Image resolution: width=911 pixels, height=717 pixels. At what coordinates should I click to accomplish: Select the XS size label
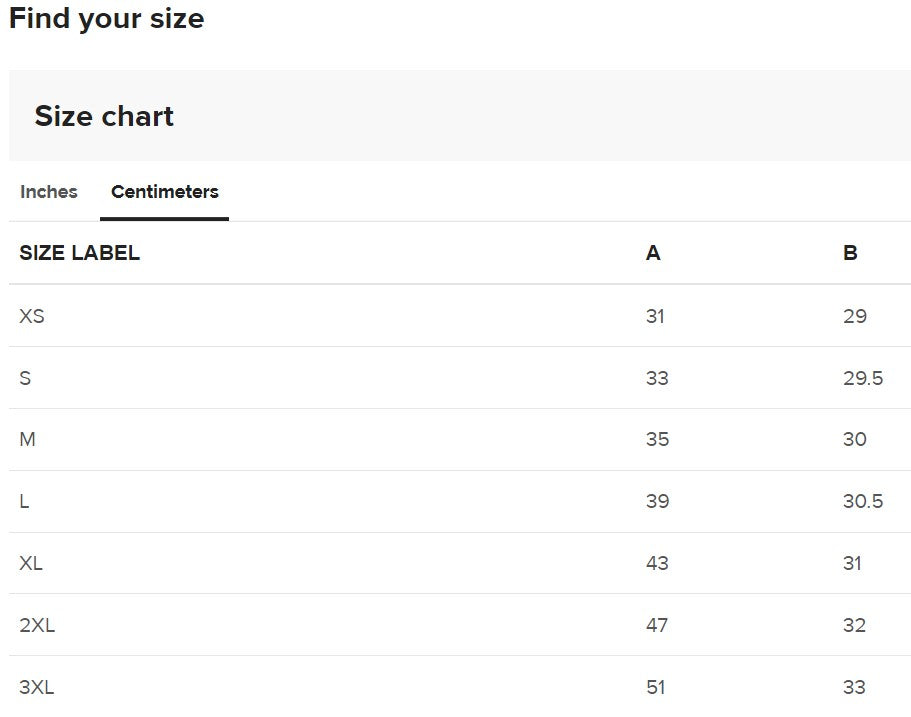(x=32, y=316)
